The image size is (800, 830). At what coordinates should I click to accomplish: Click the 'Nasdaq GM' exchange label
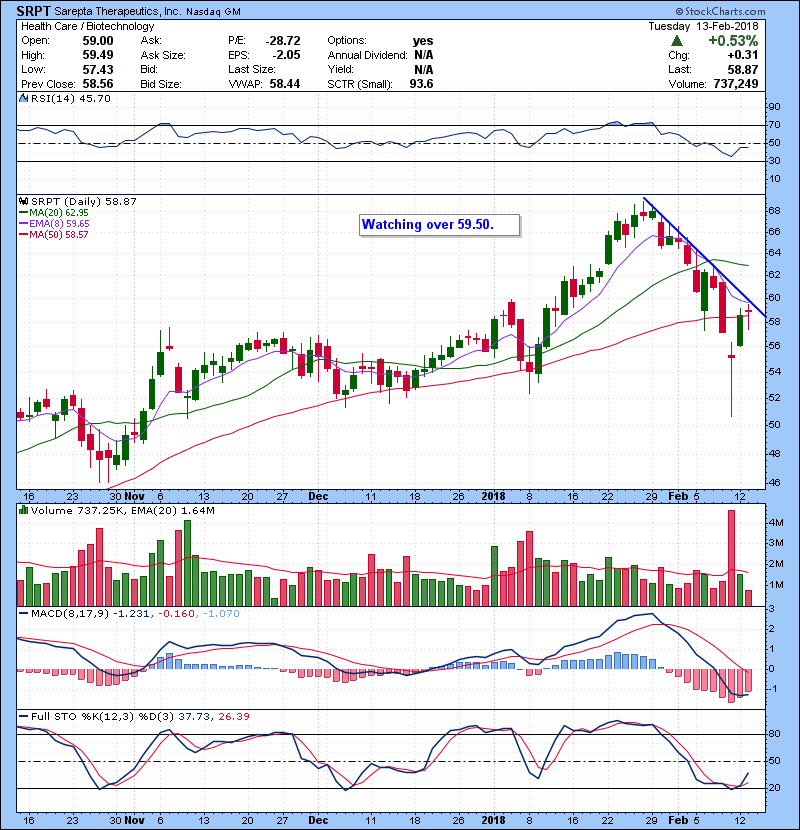point(213,12)
